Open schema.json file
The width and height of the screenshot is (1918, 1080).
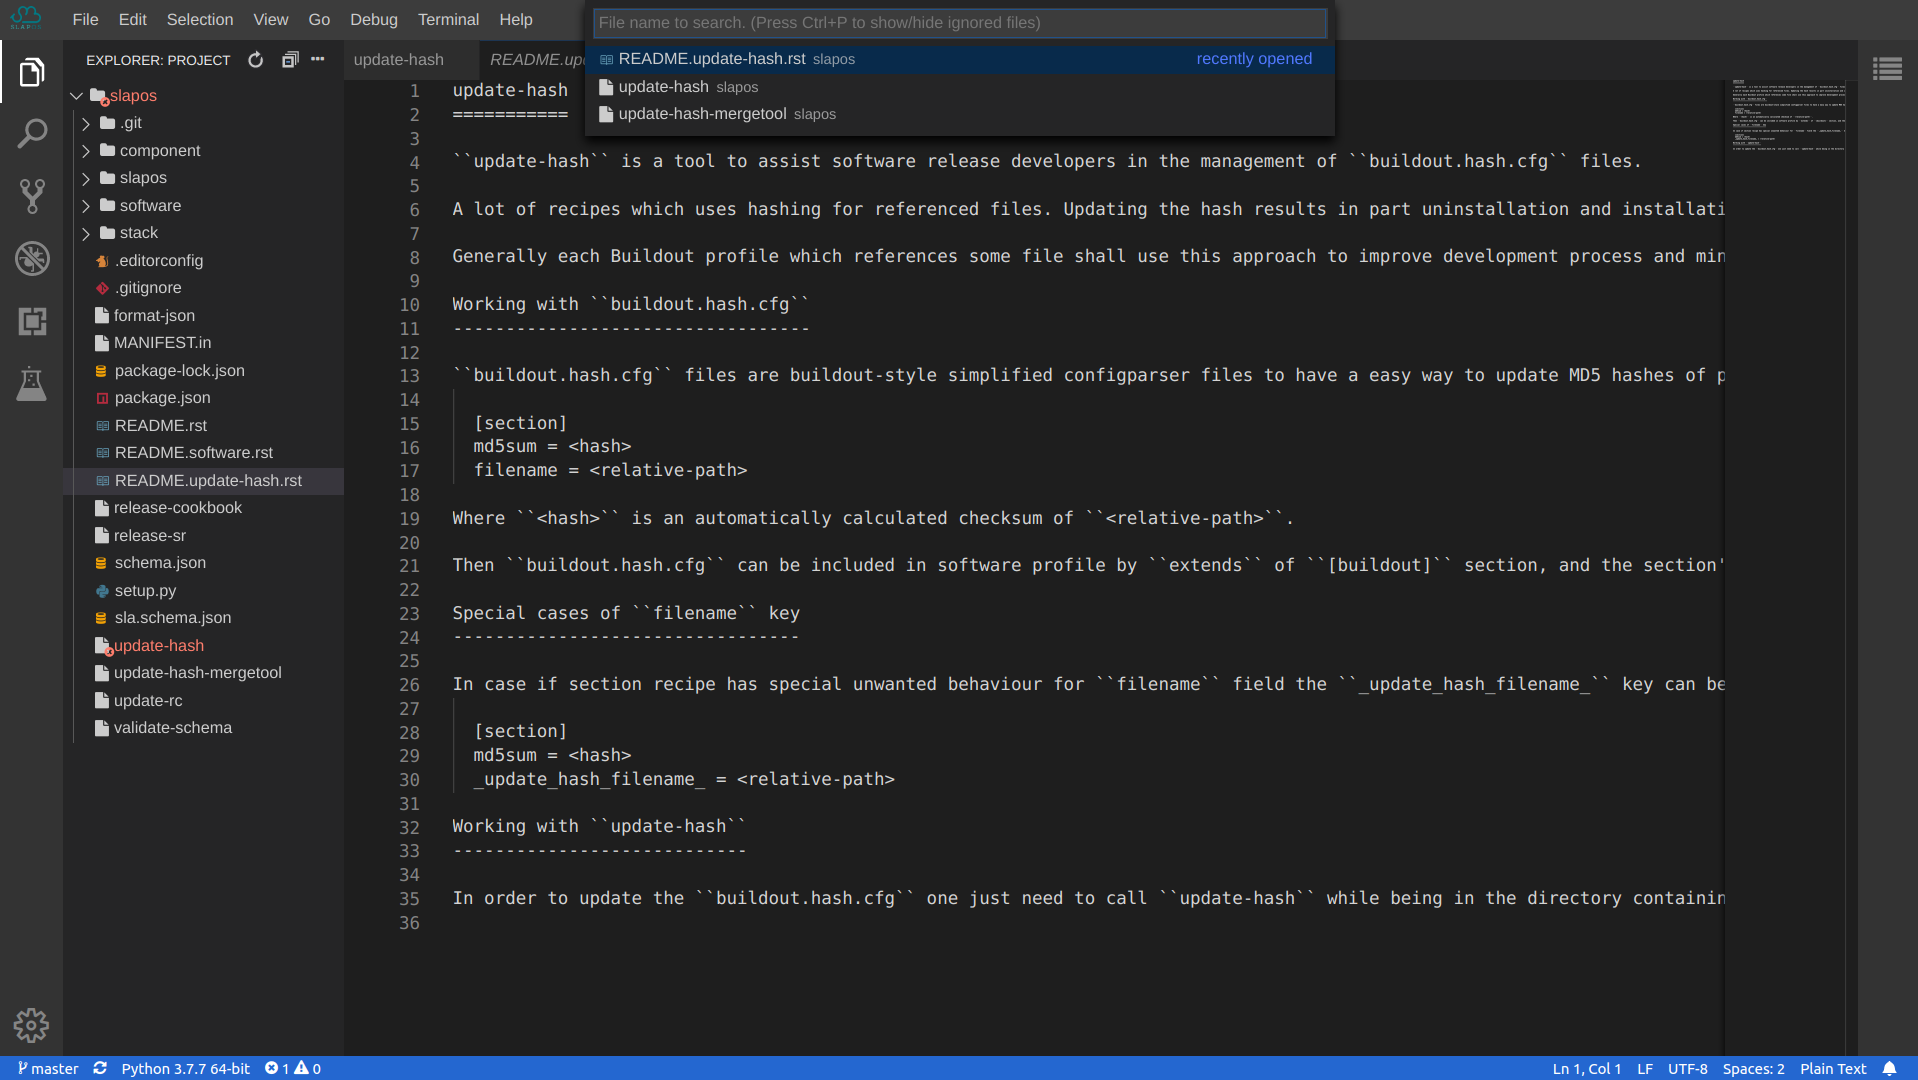coord(204,563)
